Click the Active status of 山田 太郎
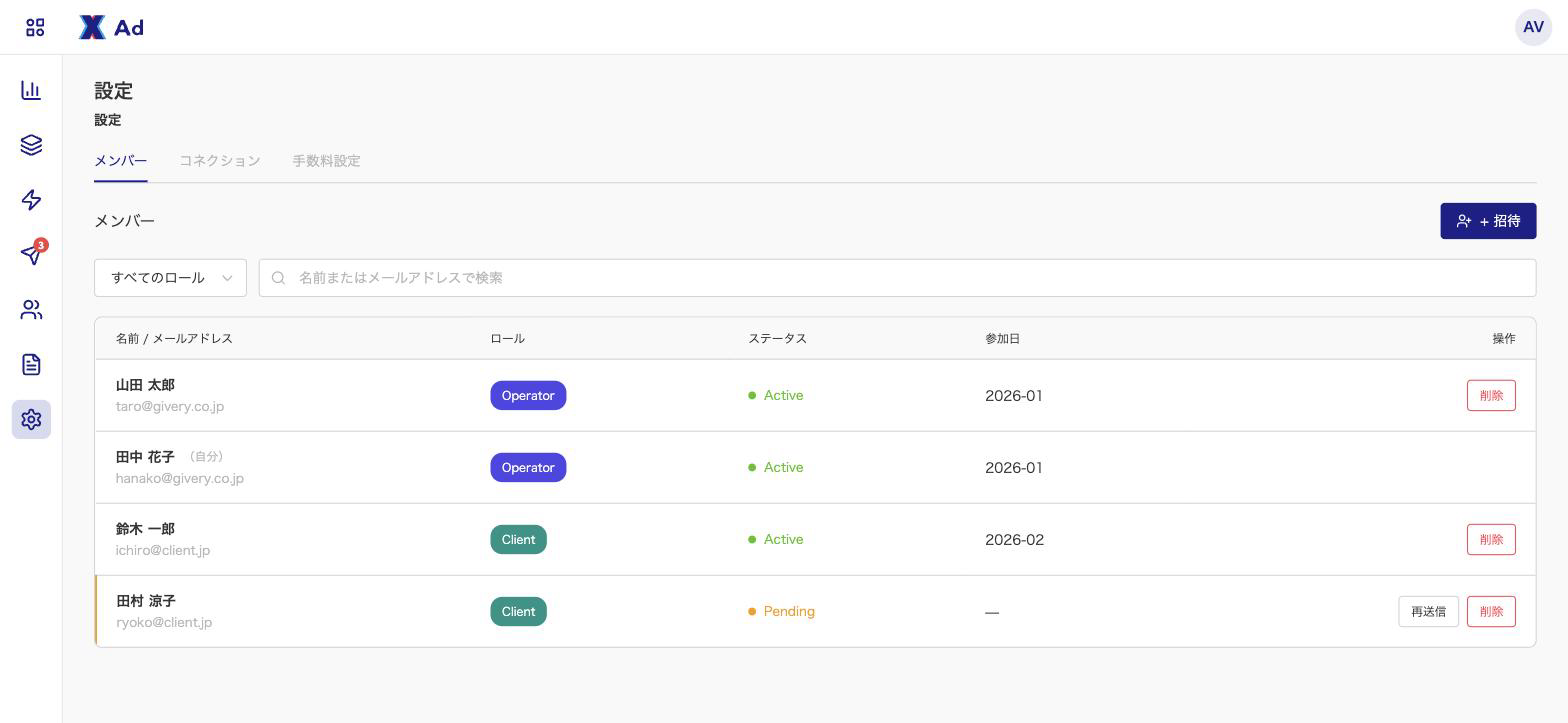This screenshot has width=1568, height=723. 776,395
